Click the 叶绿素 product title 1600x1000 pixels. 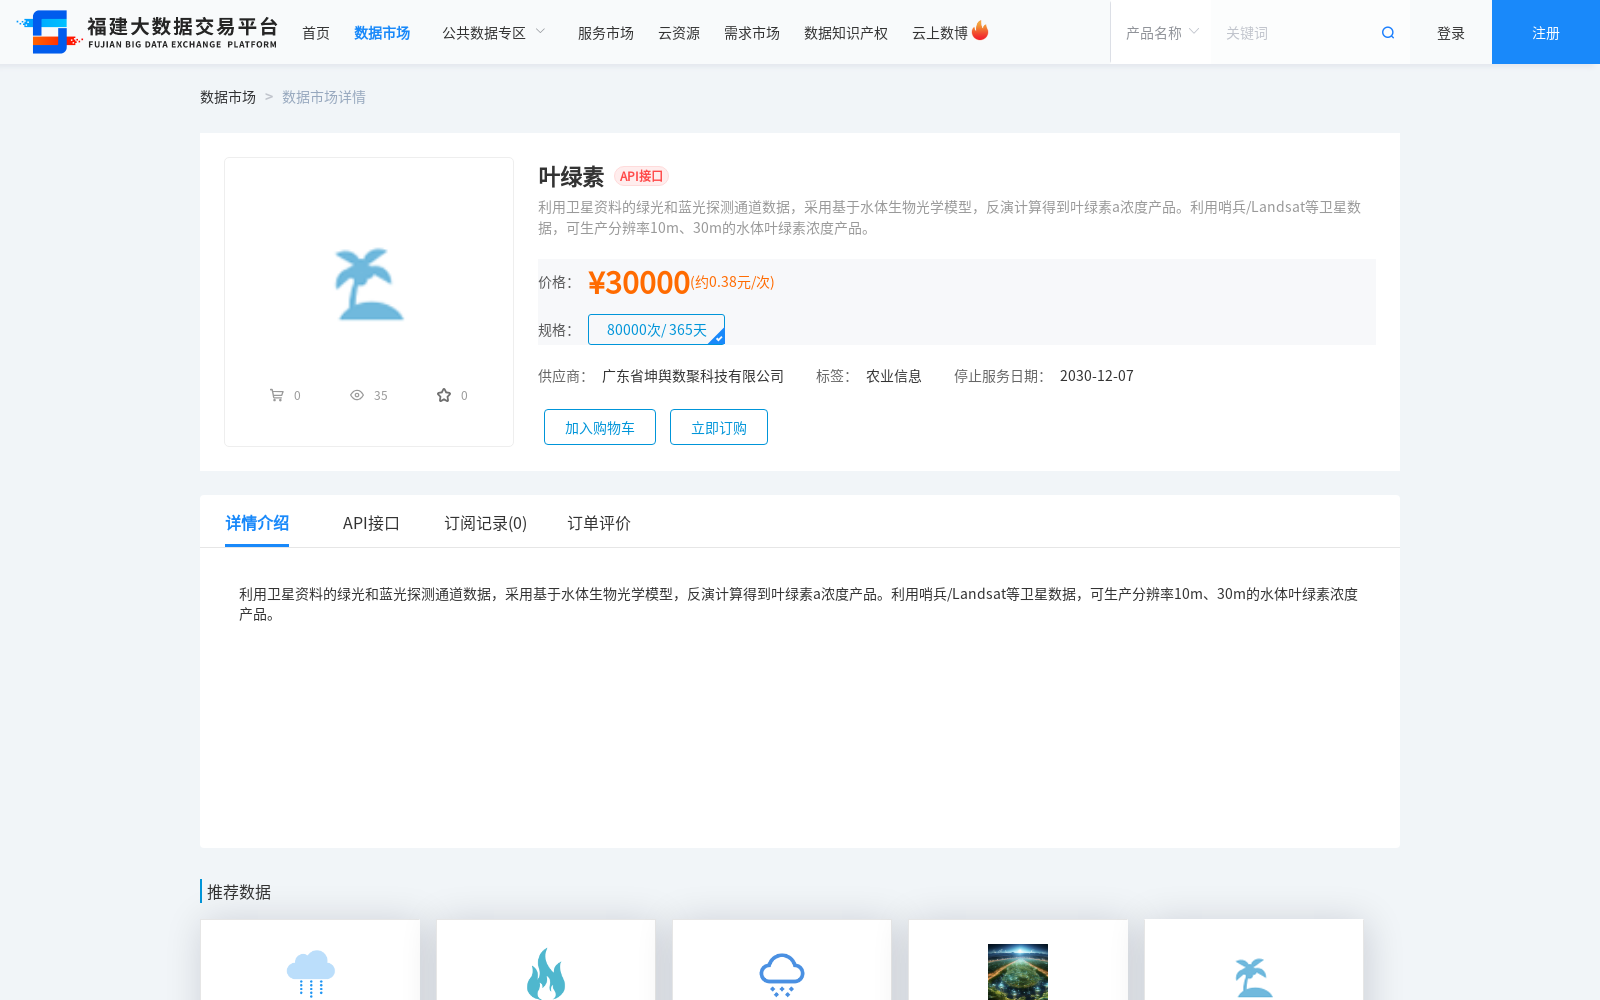click(571, 177)
